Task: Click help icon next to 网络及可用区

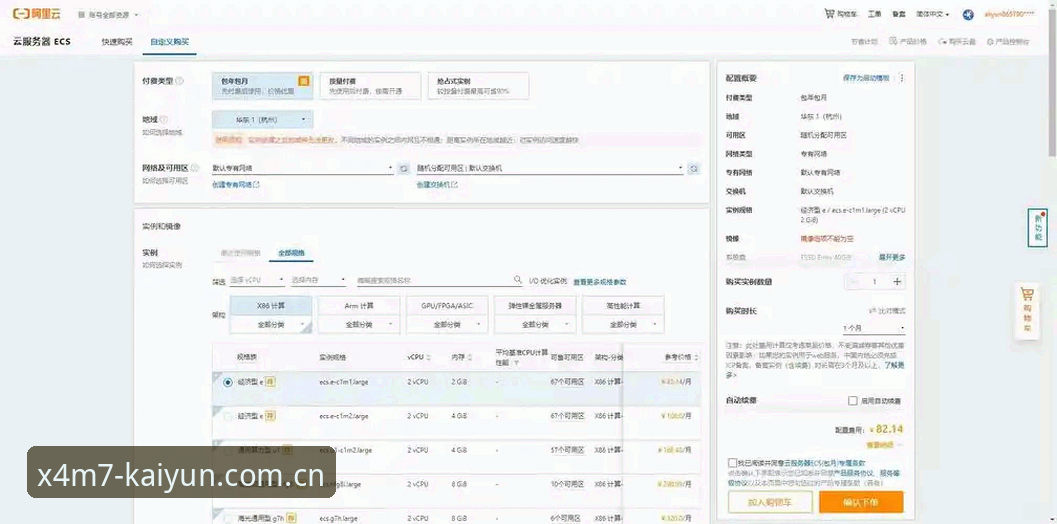Action: pyautogui.click(x=195, y=167)
